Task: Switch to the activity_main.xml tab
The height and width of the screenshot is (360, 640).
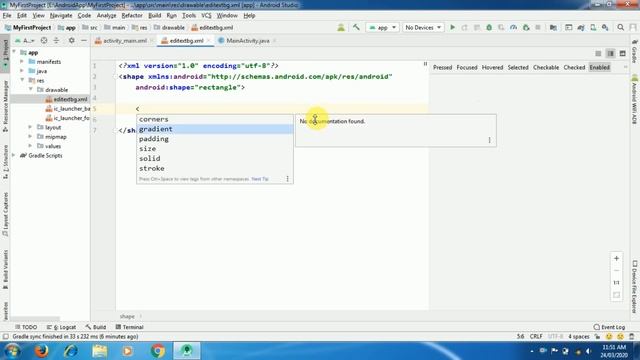Action: [124, 41]
